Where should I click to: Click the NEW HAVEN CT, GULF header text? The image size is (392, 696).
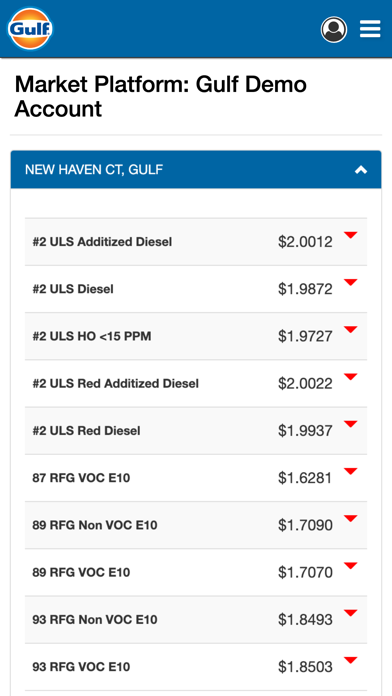[94, 170]
